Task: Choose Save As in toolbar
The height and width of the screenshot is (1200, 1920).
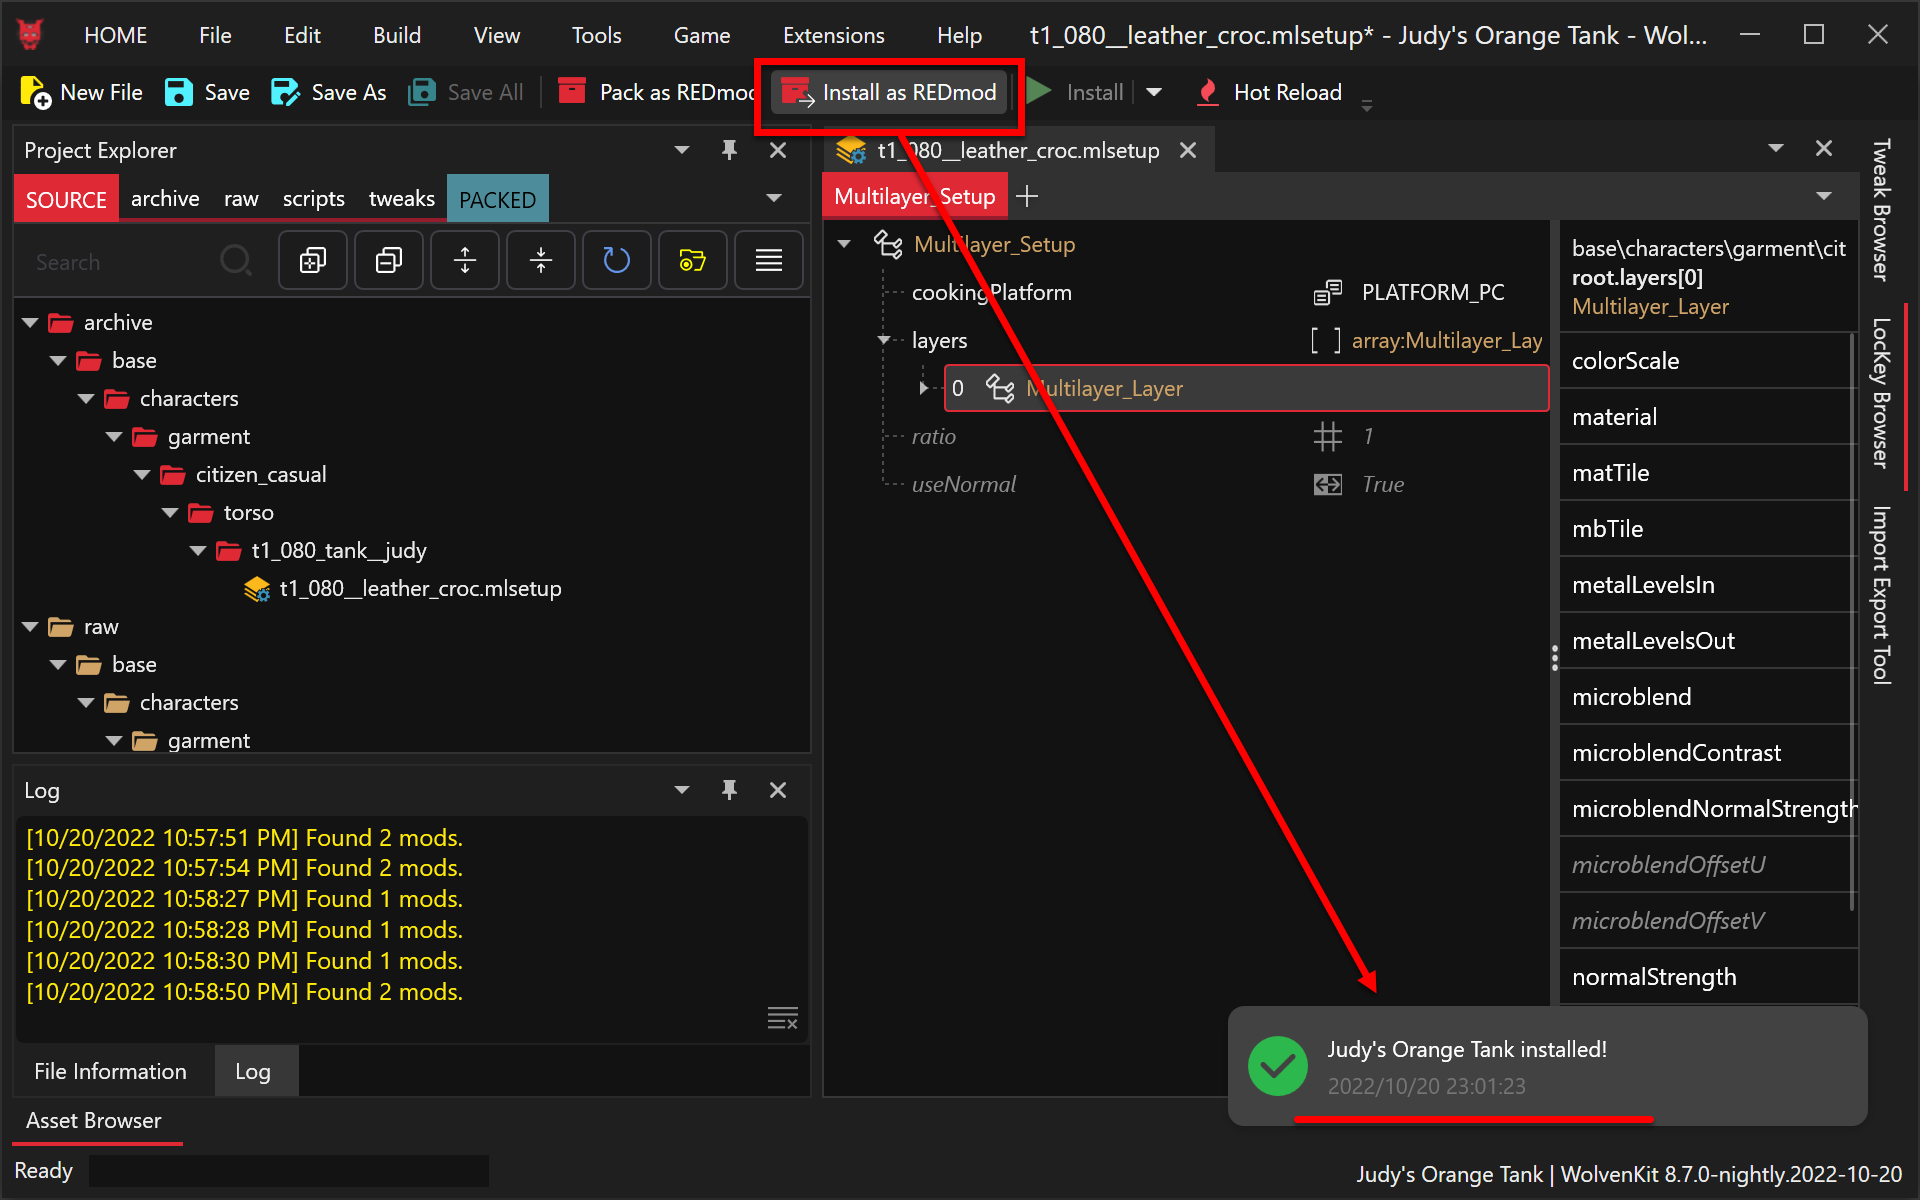Action: tap(328, 92)
